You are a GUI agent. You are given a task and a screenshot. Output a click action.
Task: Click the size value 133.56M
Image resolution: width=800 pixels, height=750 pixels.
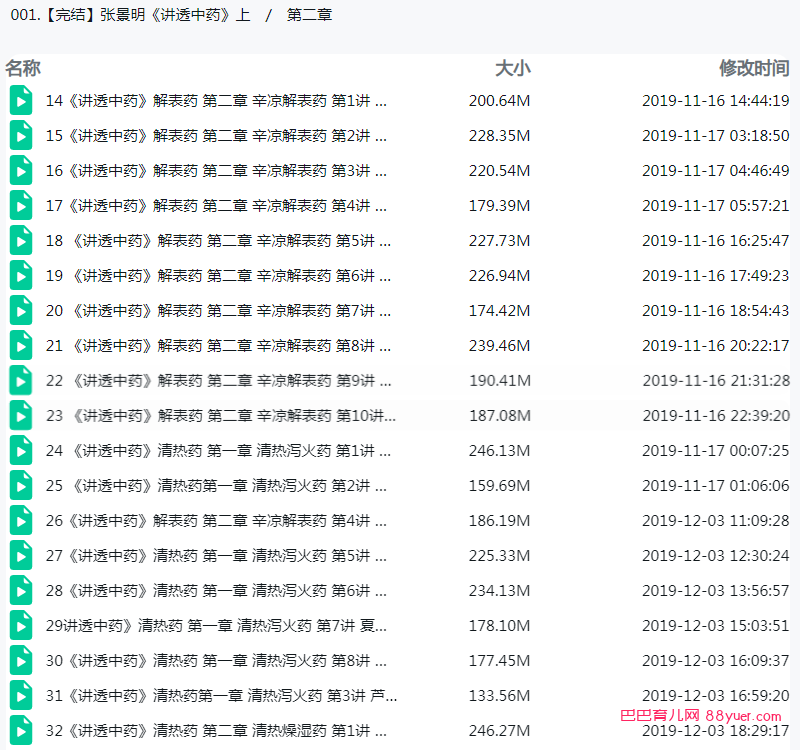pos(499,696)
